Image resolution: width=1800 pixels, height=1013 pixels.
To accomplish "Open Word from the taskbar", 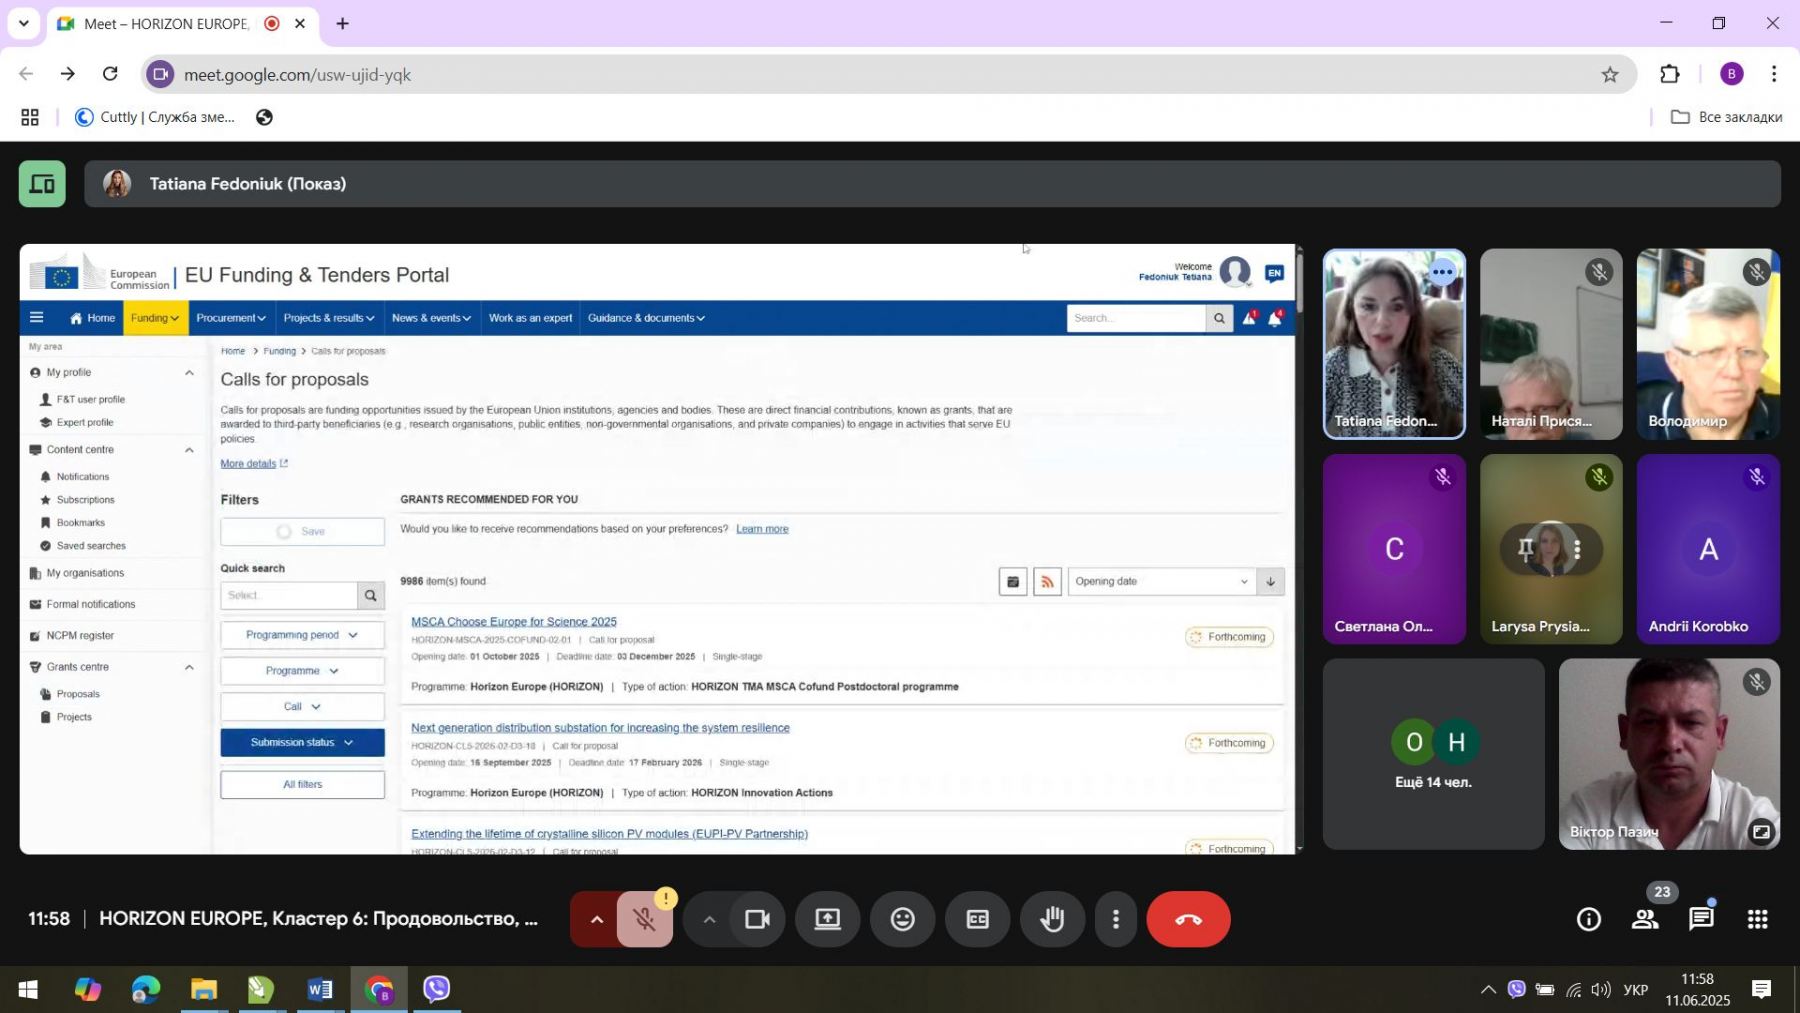I will click(x=320, y=990).
